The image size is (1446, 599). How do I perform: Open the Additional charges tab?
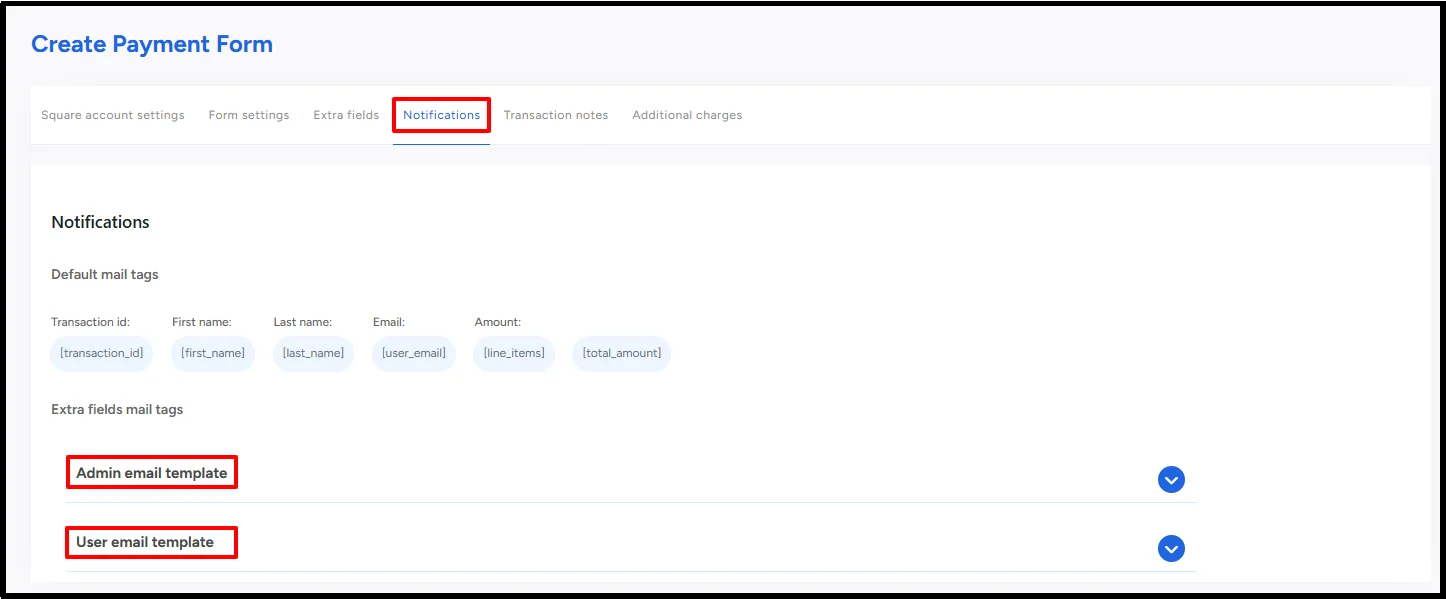pos(687,115)
